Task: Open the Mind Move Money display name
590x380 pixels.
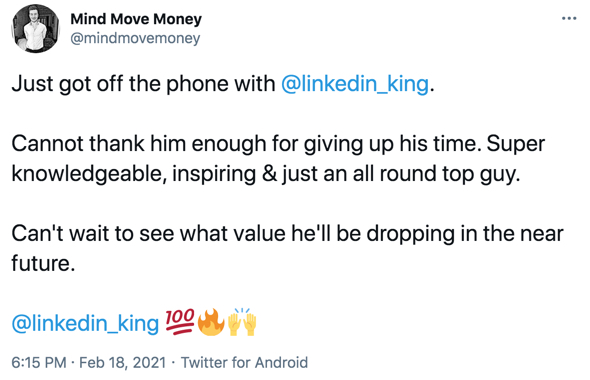Action: [x=136, y=19]
